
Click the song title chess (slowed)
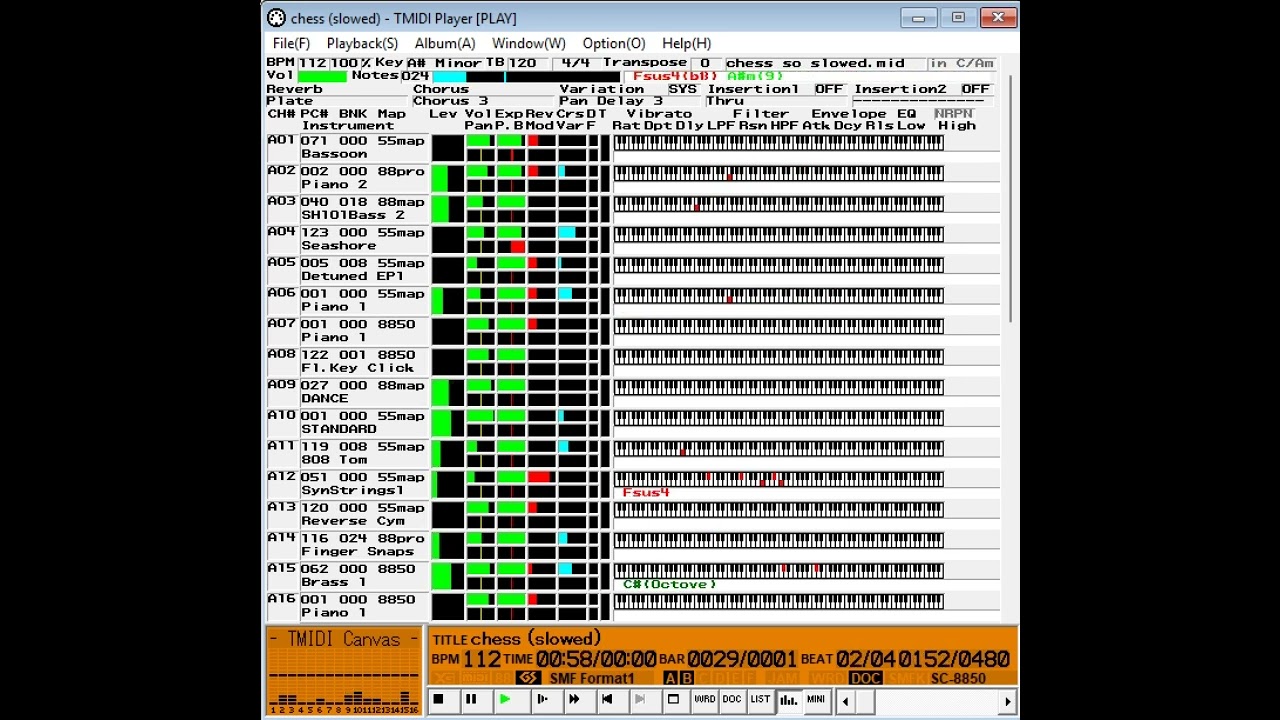(x=535, y=639)
